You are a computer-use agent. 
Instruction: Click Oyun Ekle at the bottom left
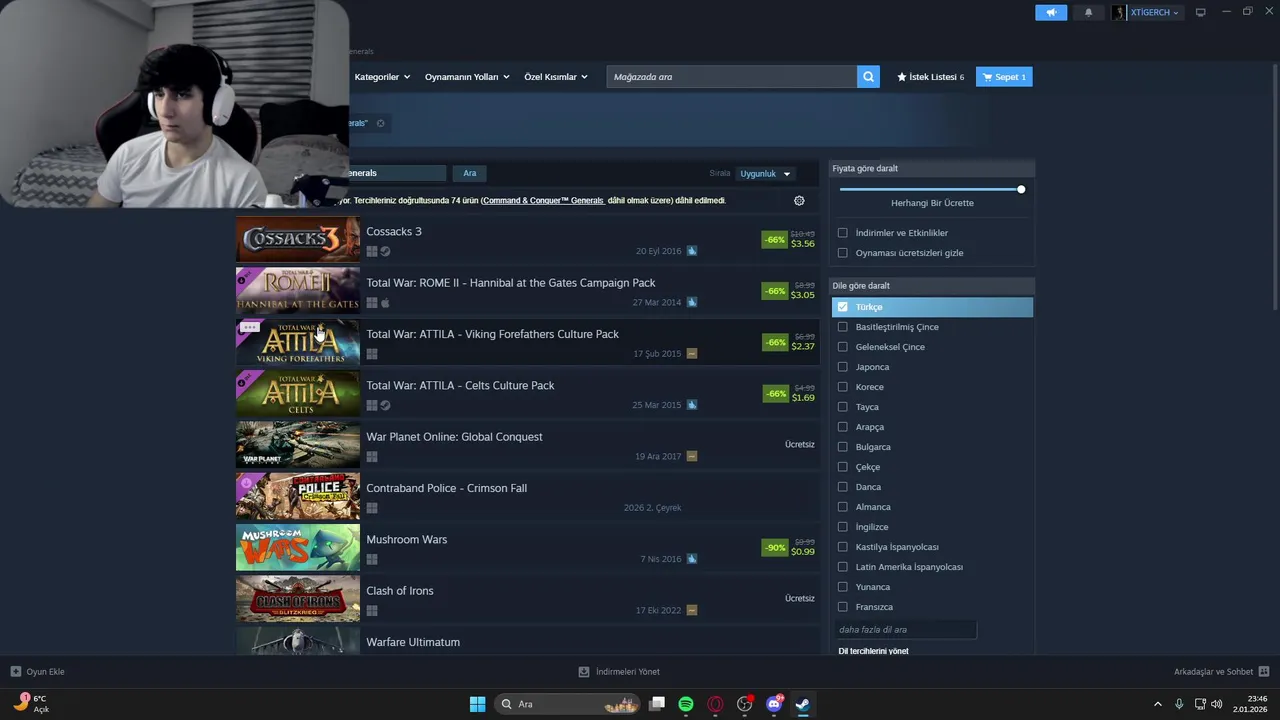coord(38,672)
